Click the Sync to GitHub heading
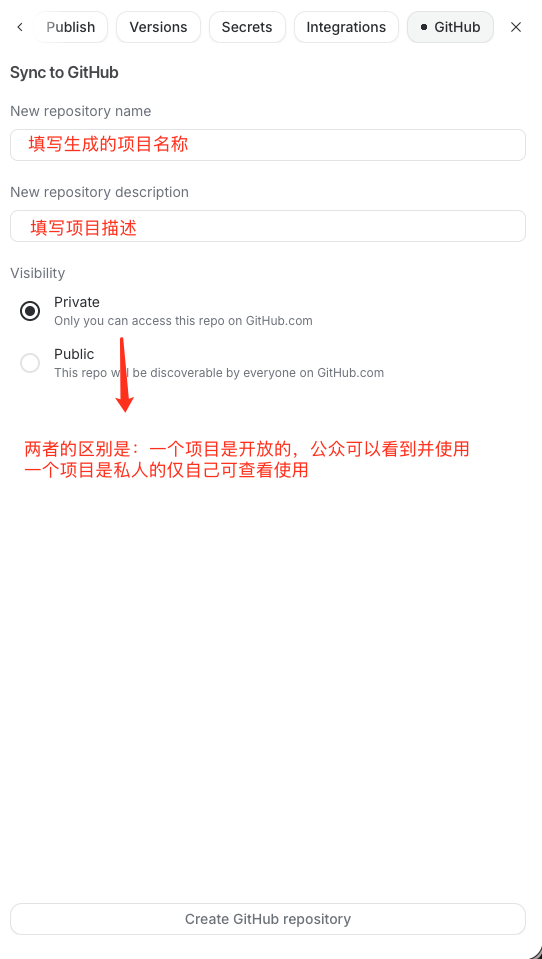 point(64,73)
